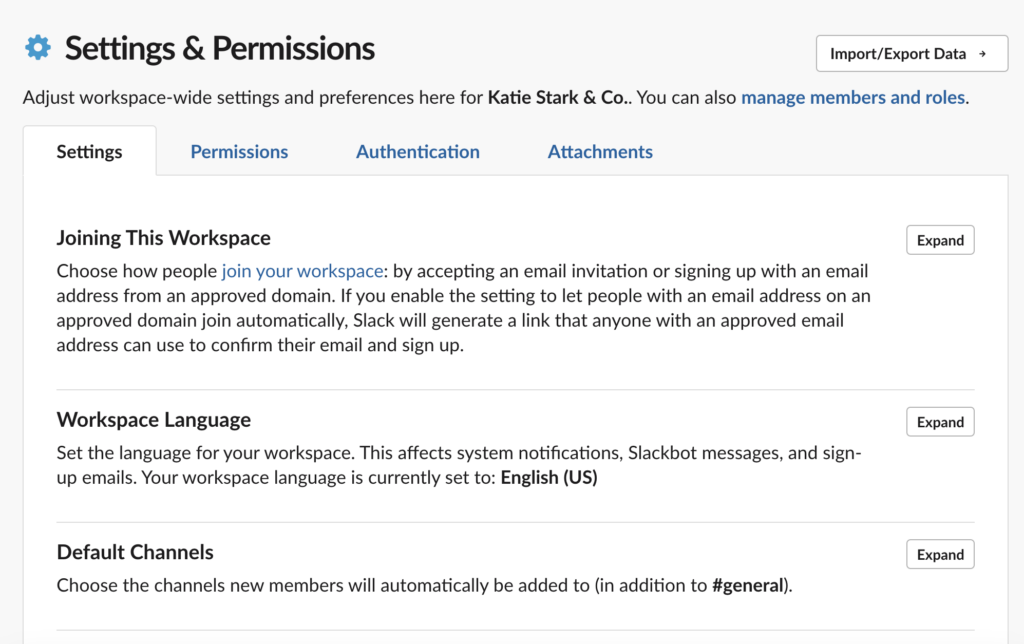This screenshot has height=644, width=1024.
Task: Open the Authentication tab
Action: 418,152
